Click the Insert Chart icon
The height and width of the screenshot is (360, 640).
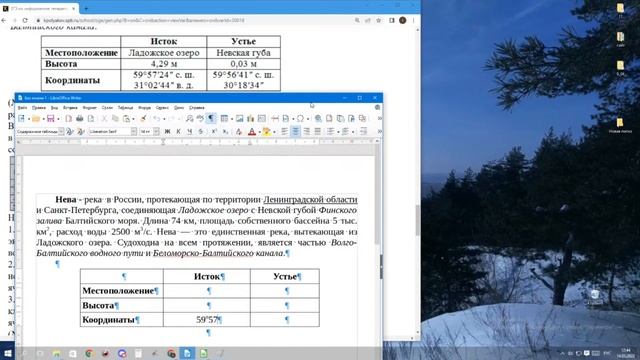pos(251,118)
